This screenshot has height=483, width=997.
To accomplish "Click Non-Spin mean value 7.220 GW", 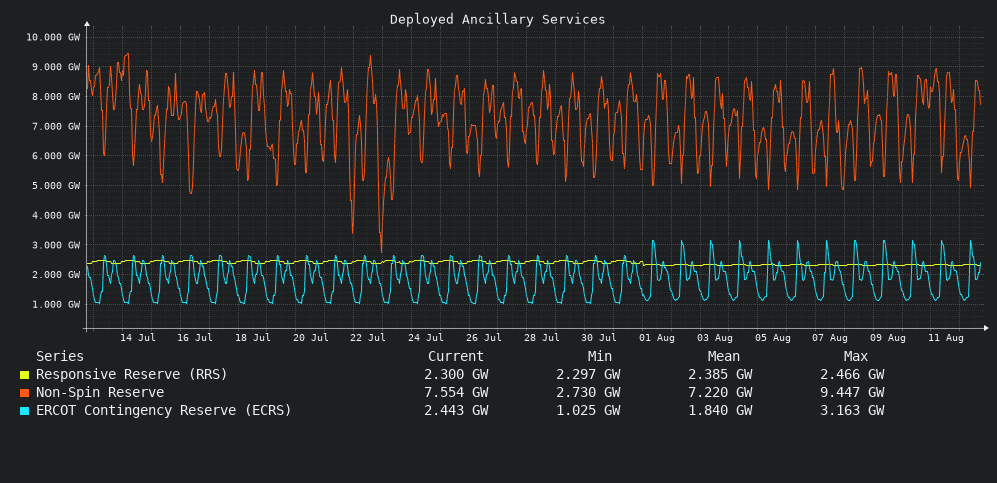I will [x=720, y=393].
